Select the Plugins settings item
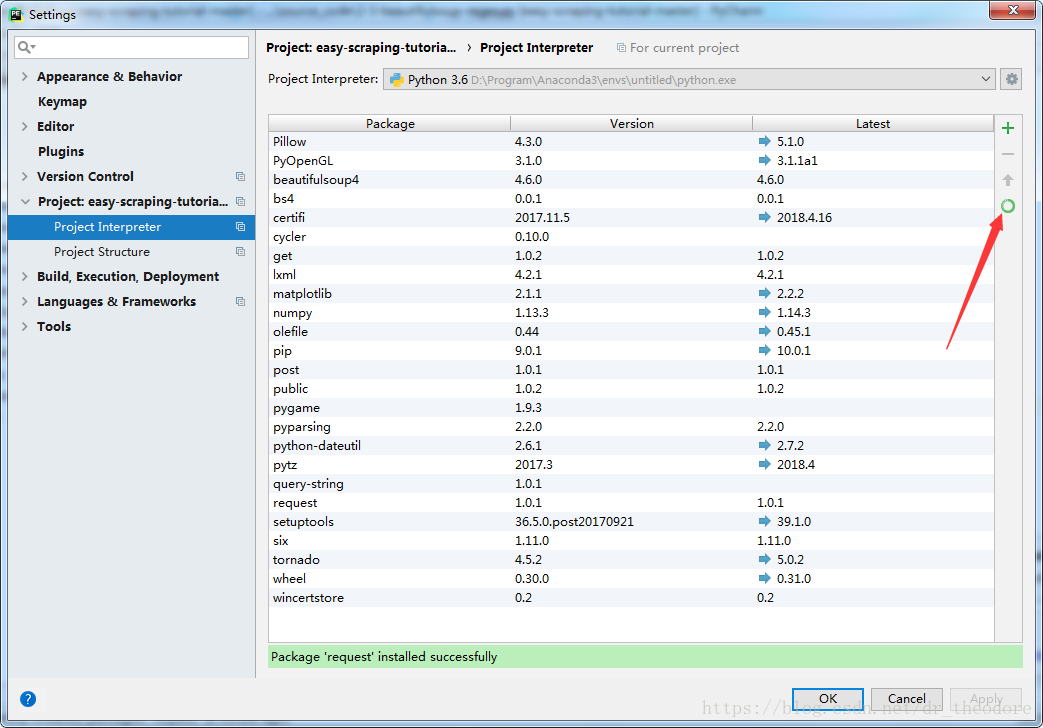This screenshot has width=1043, height=728. (x=61, y=152)
